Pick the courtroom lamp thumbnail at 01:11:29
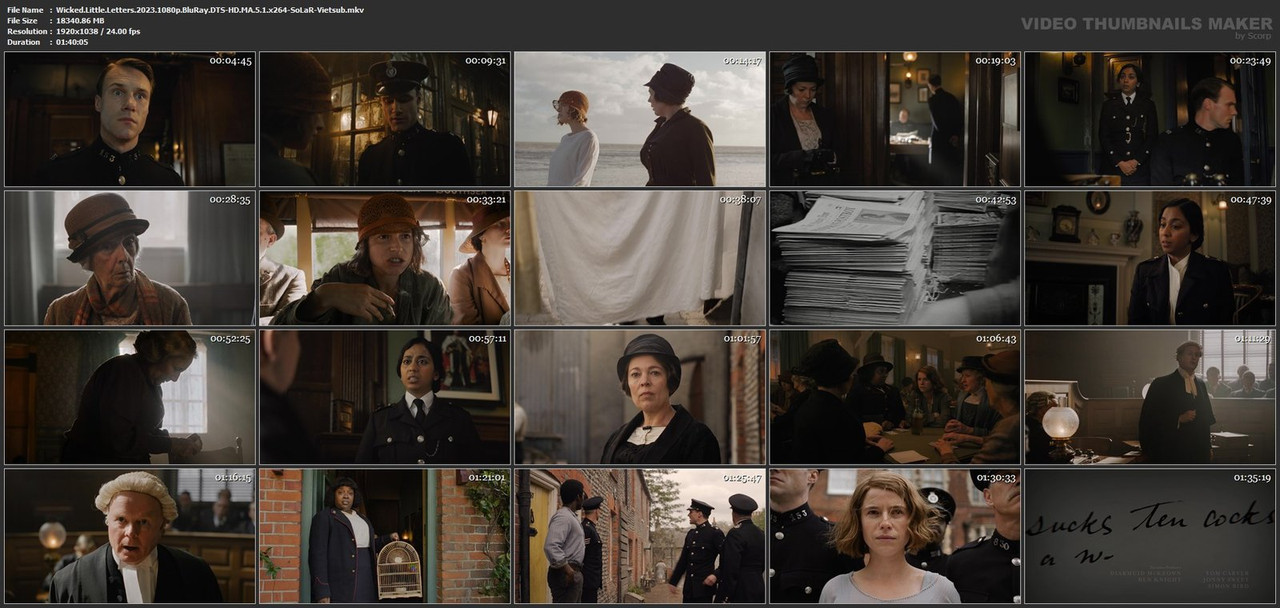This screenshot has width=1280, height=608. [x=1150, y=397]
